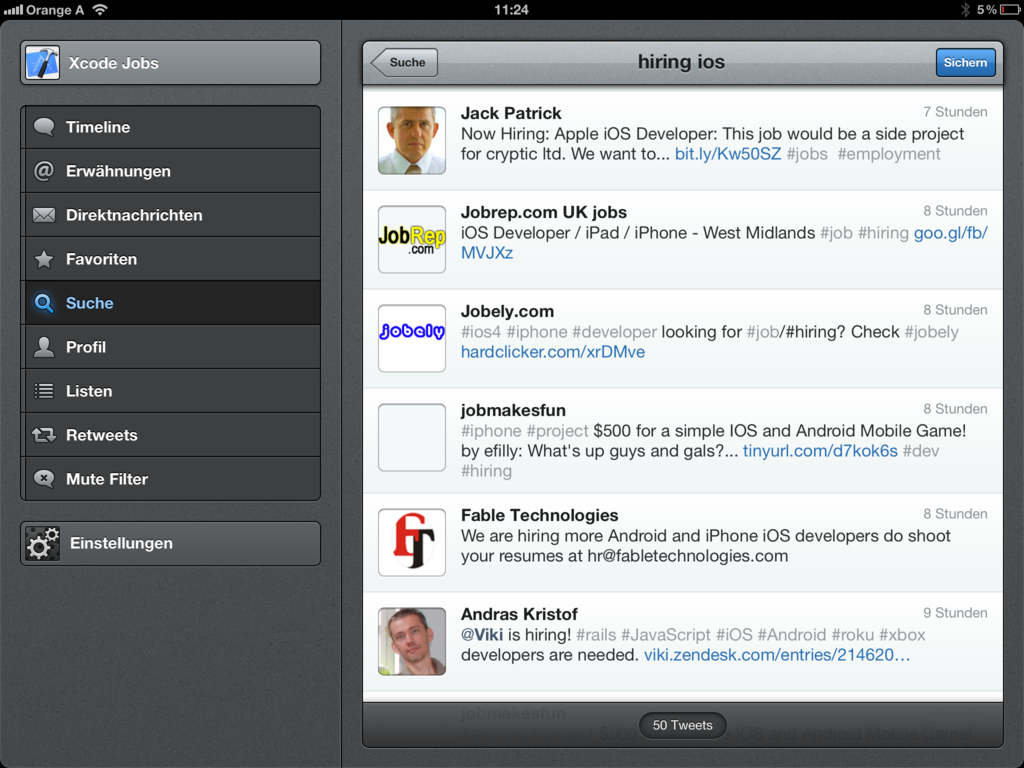
Task: Select the Suche magnifier icon
Action: pyautogui.click(x=44, y=303)
